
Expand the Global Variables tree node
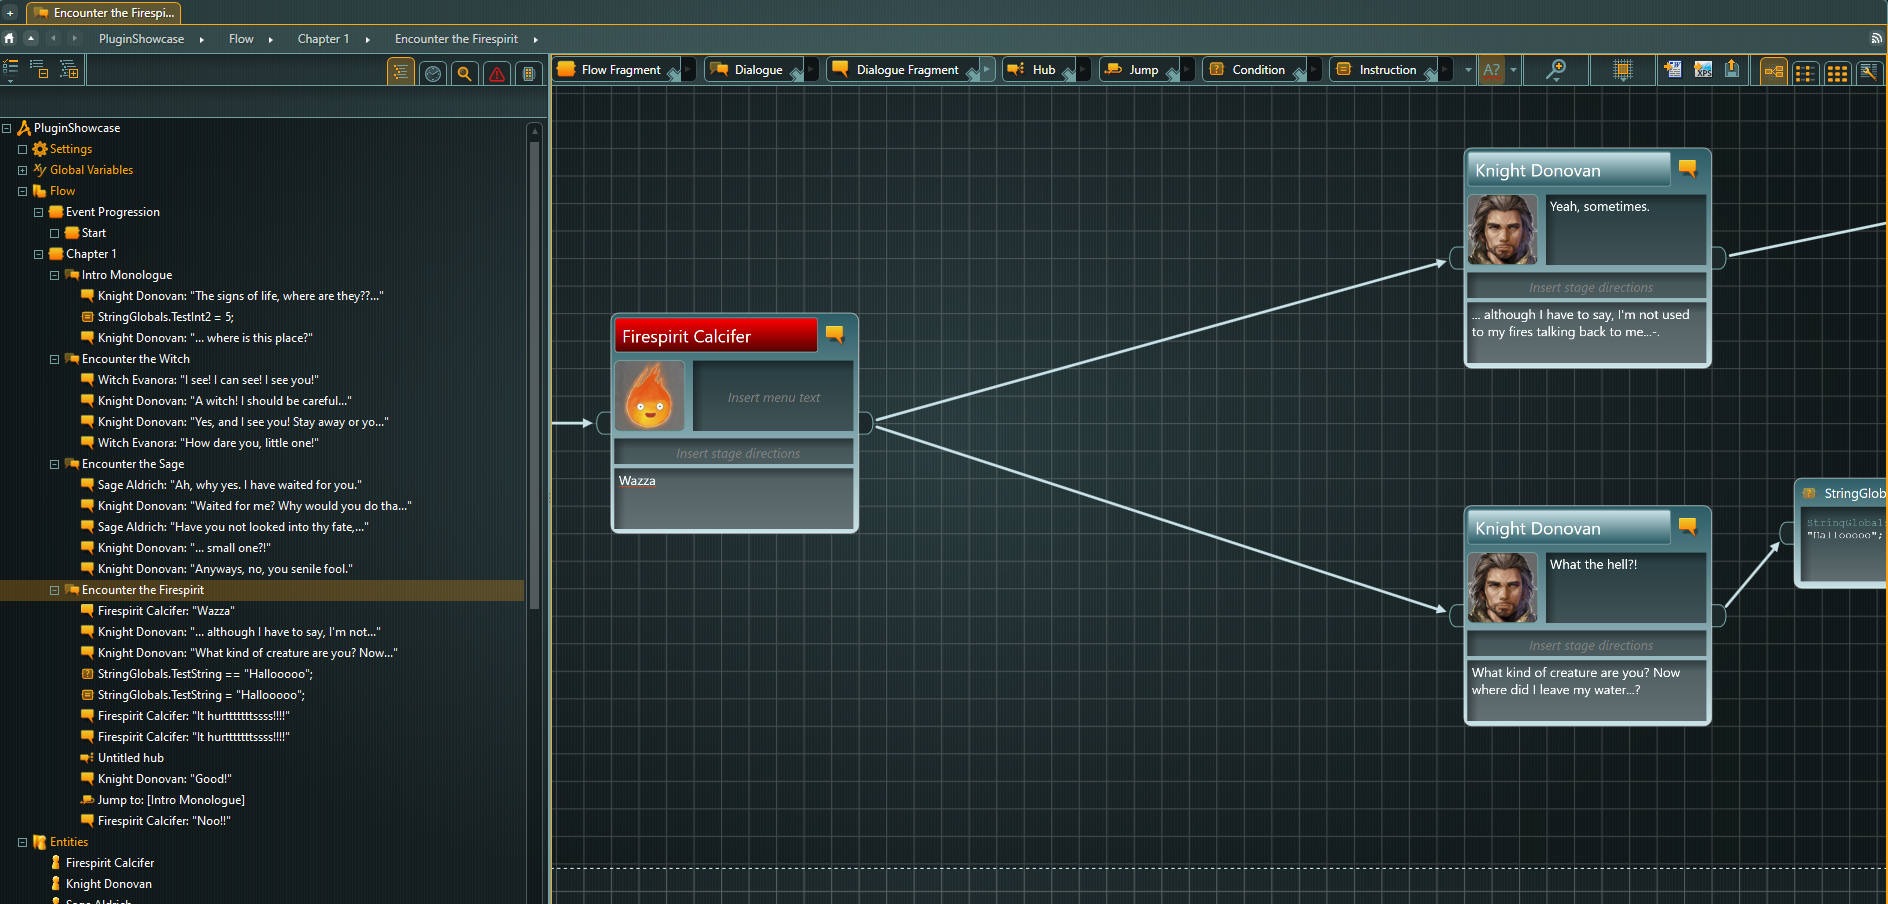[x=23, y=170]
